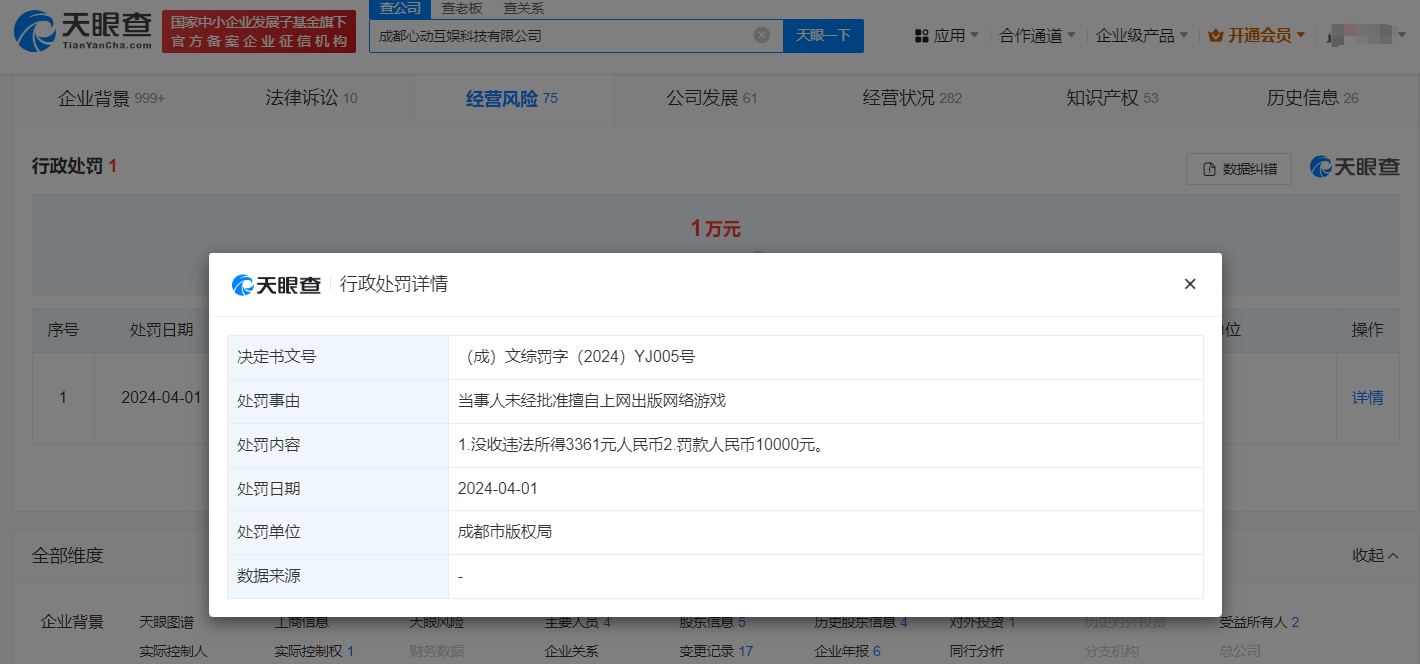
Task: Click the 处罚内容 penalty content text
Action: click(x=641, y=444)
